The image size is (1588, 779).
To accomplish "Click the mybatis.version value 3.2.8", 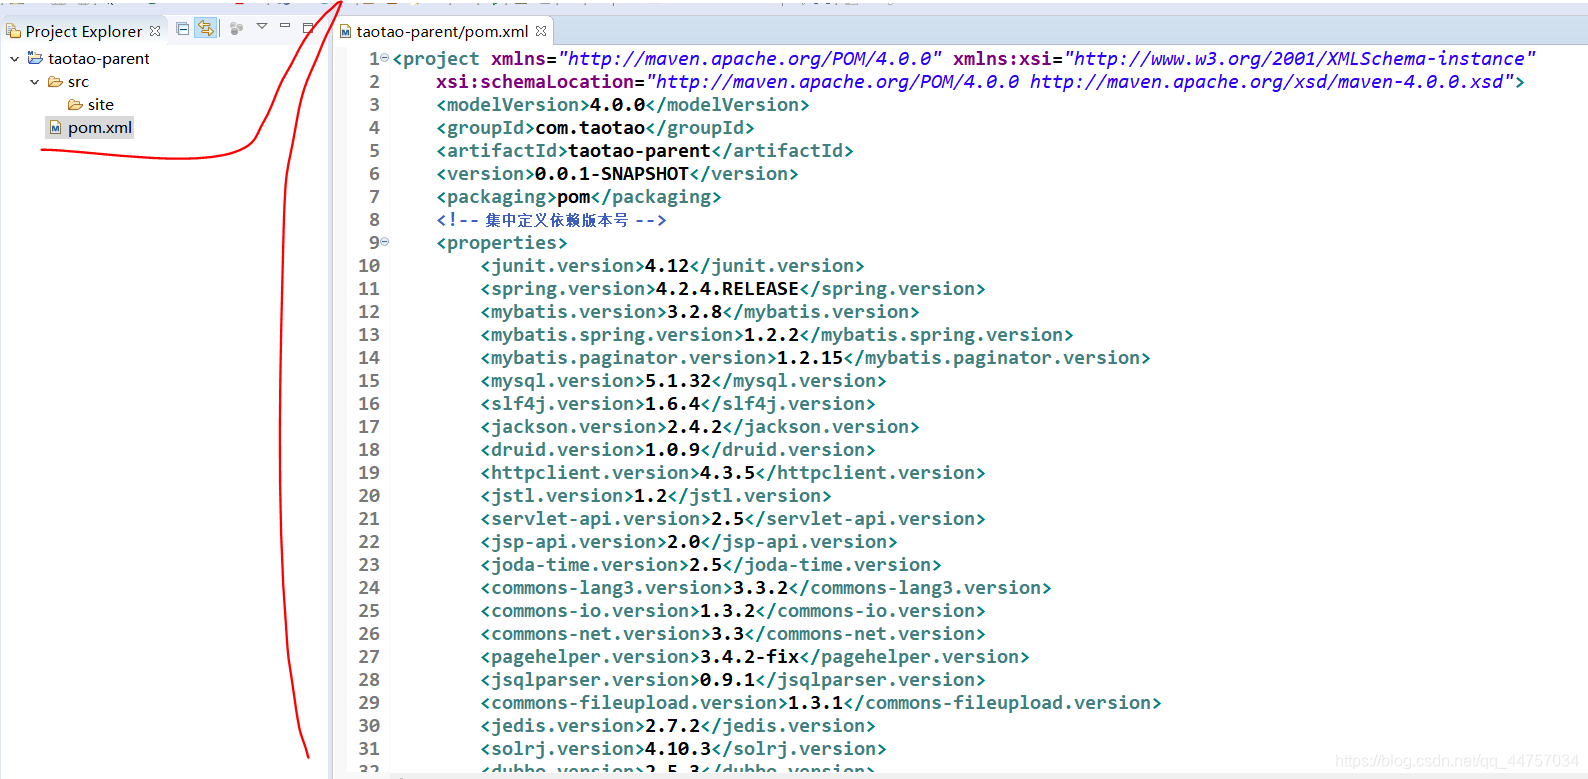I will [x=694, y=312].
